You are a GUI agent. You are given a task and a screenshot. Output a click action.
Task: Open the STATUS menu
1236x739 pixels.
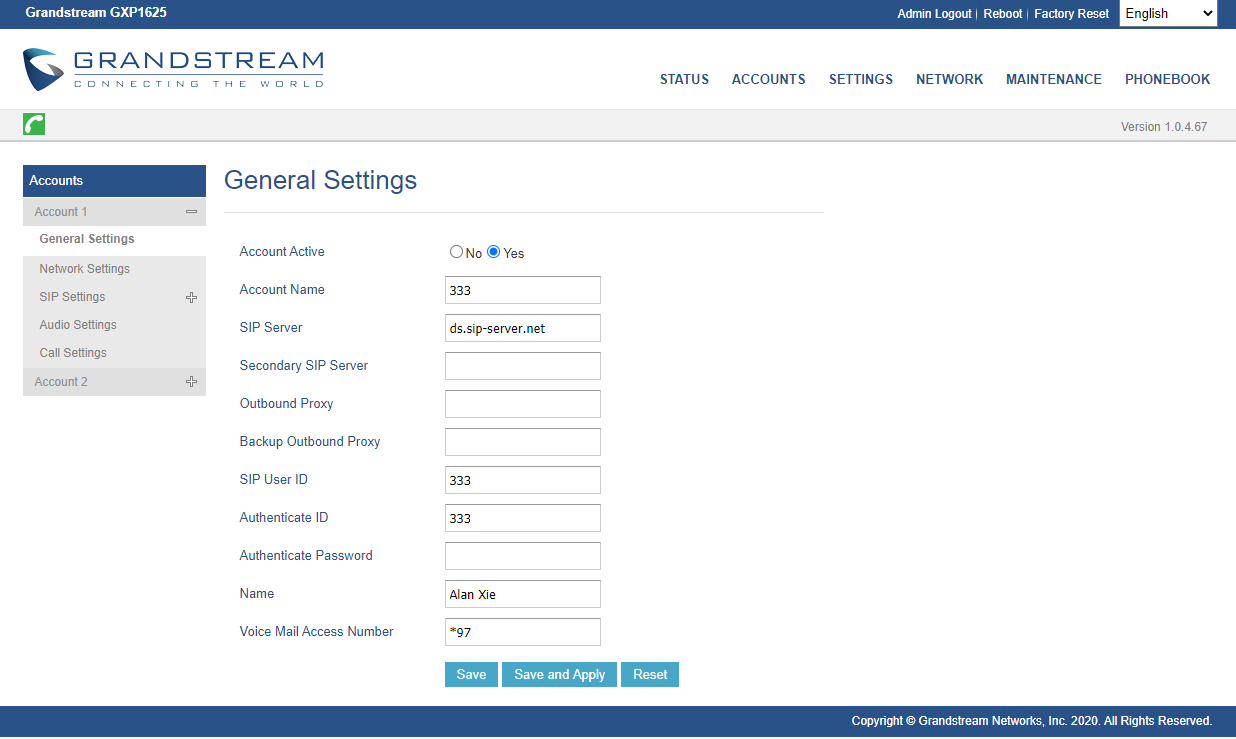tap(684, 79)
